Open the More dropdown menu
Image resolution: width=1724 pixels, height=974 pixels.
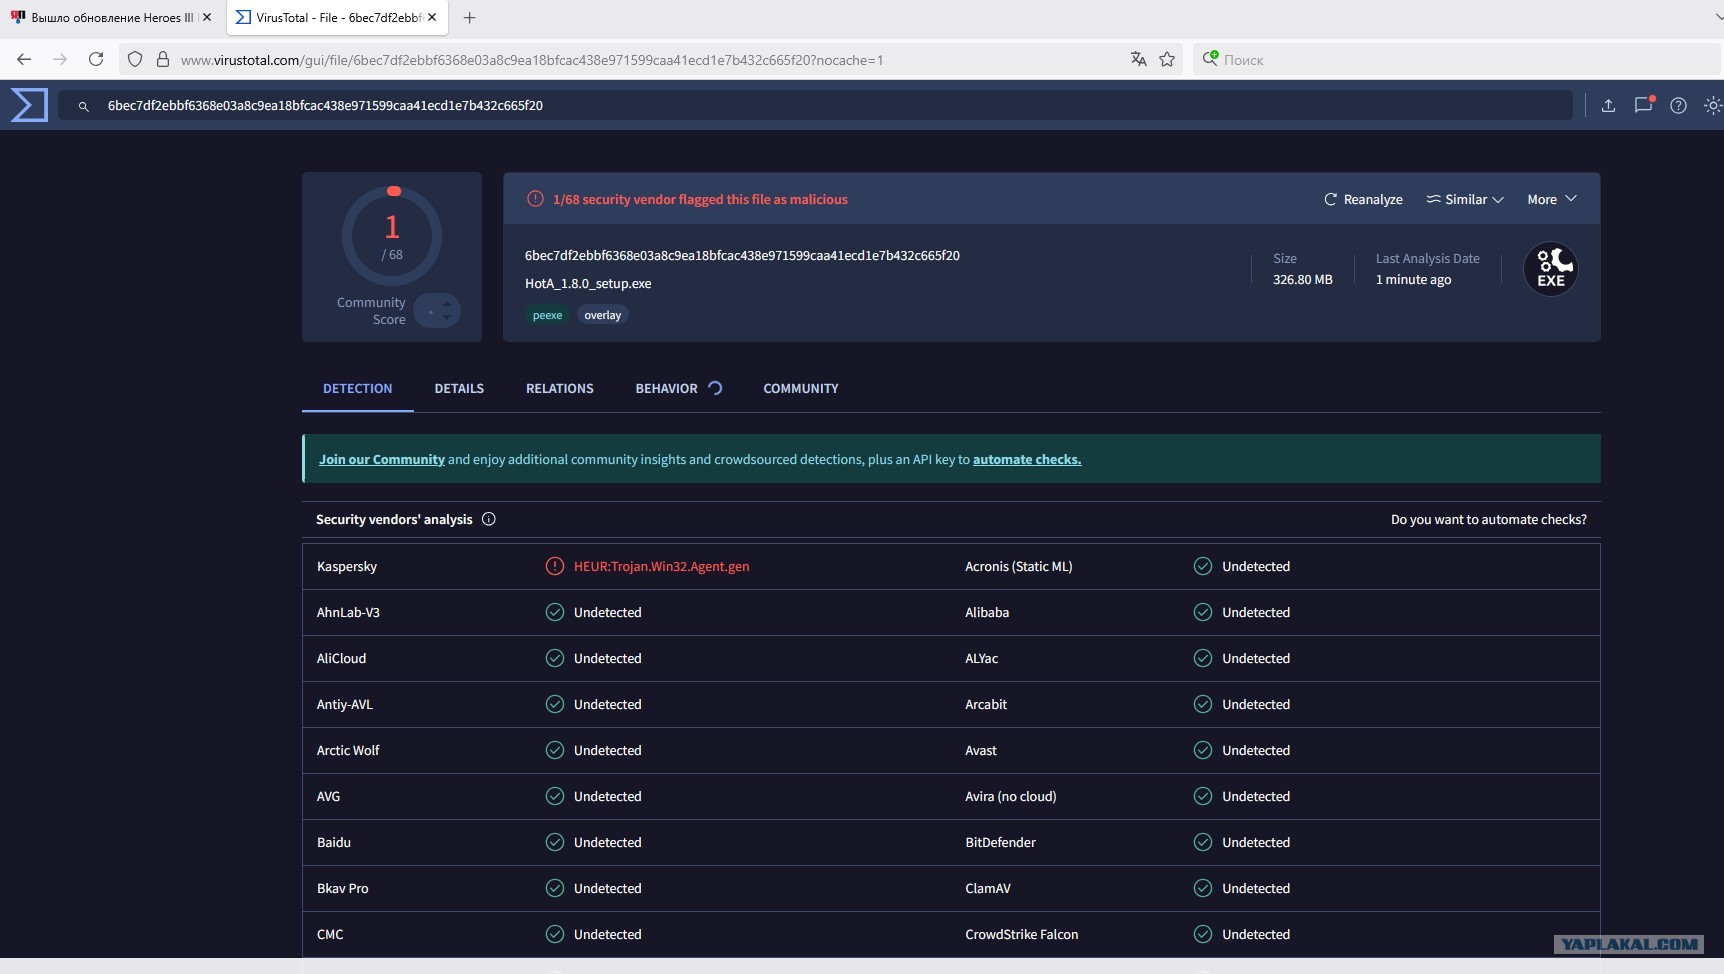(x=1552, y=199)
